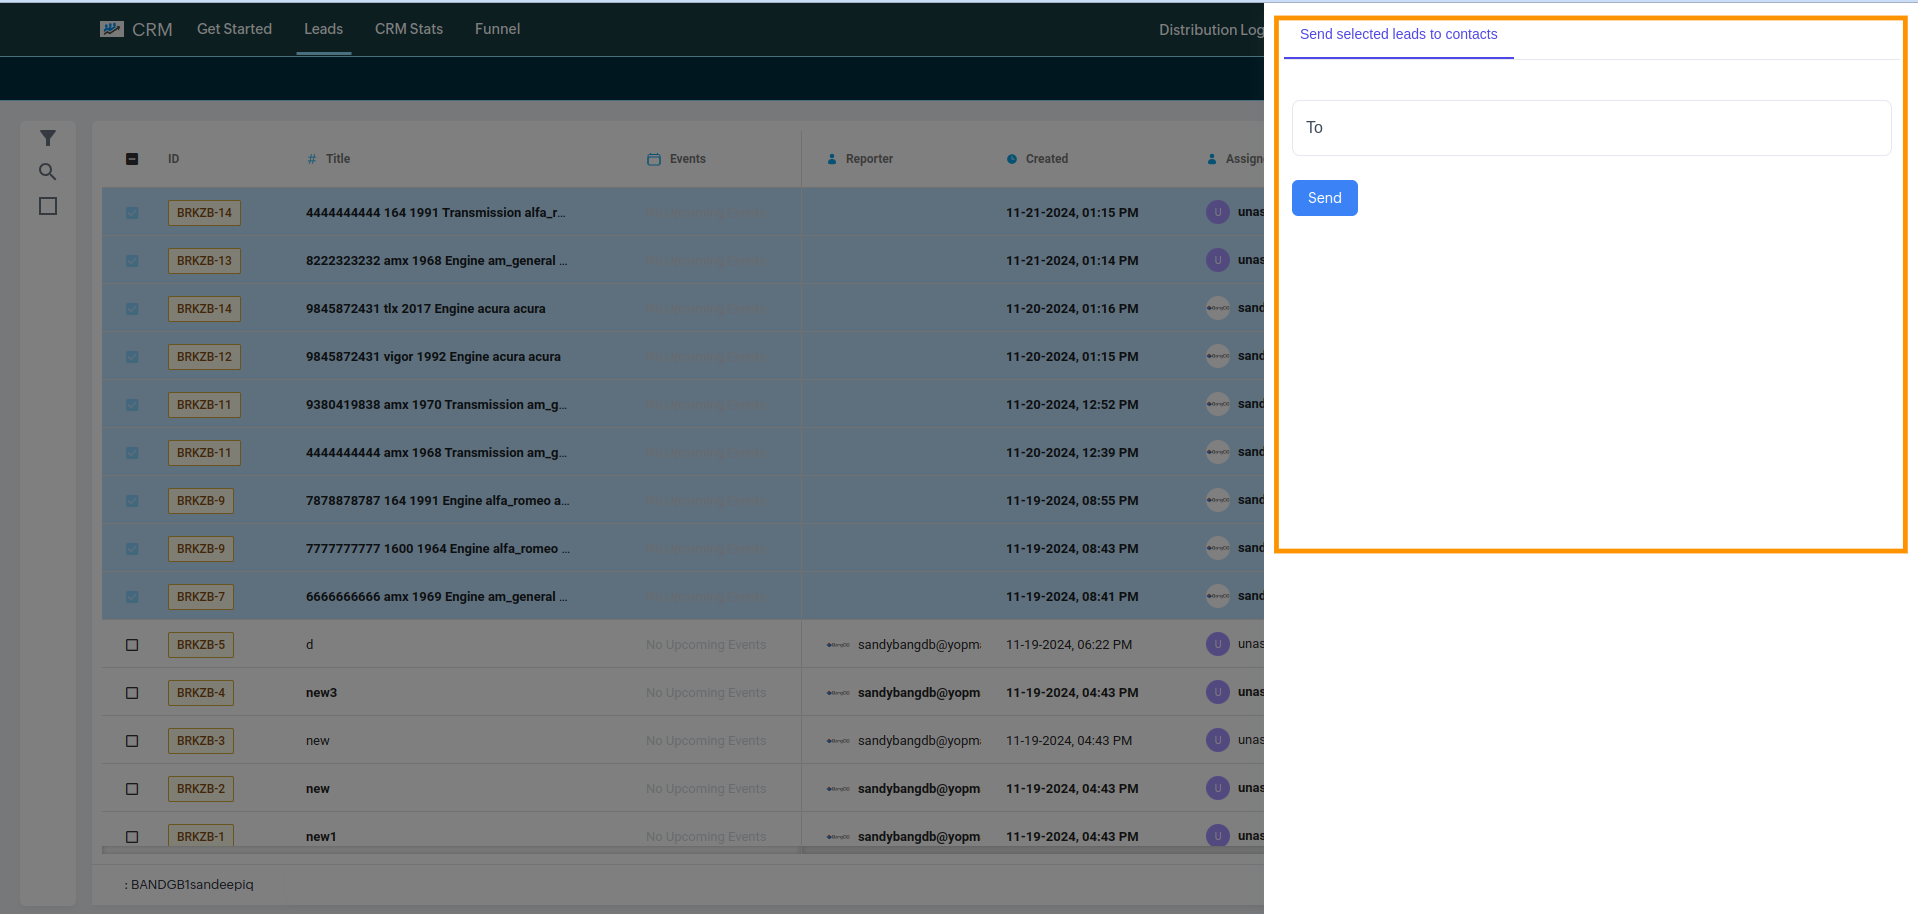Click the square icon in the left sidebar
The width and height of the screenshot is (1918, 914).
pyautogui.click(x=48, y=206)
